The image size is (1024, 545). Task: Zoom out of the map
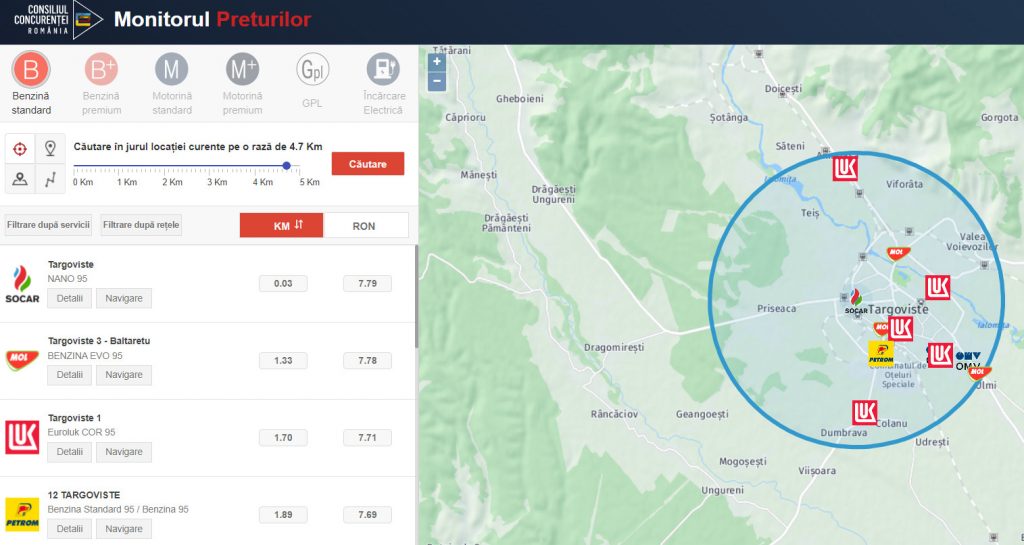click(x=437, y=82)
